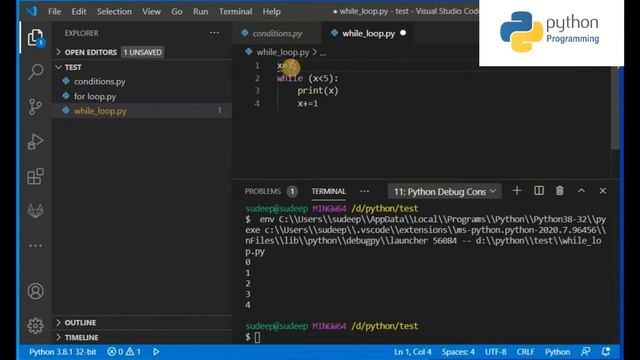Screen dimensions: 640x360
Task: Open the GitLab fox icon view
Action: pos(36,211)
